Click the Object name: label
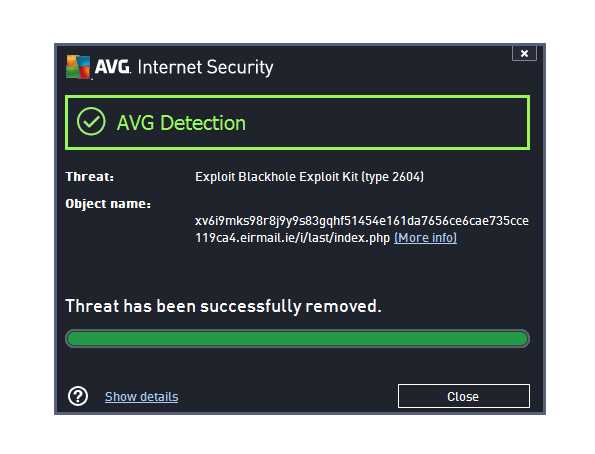 [x=108, y=204]
